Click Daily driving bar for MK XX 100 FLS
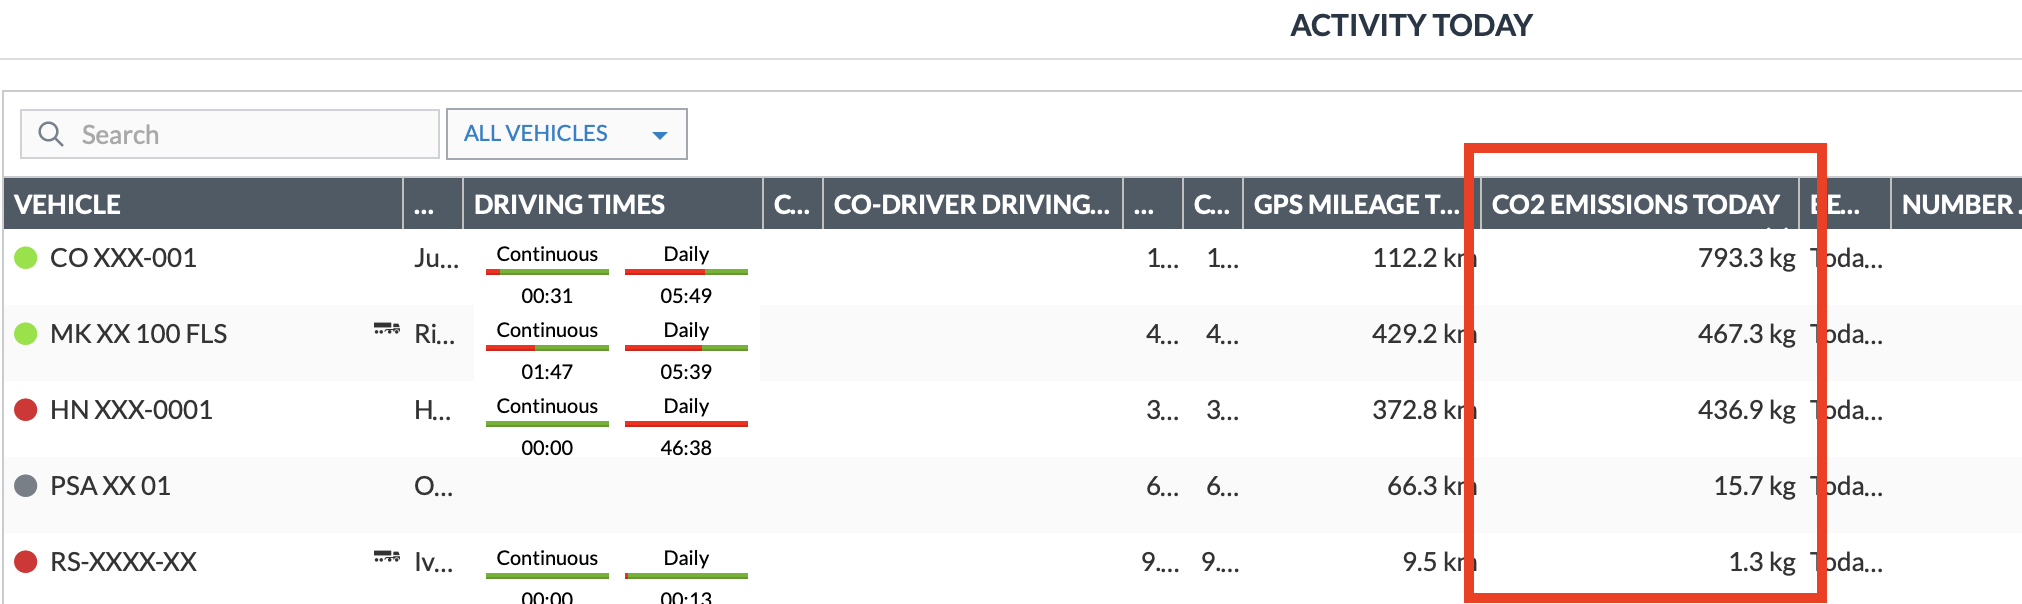Image resolution: width=2022 pixels, height=604 pixels. tap(686, 347)
